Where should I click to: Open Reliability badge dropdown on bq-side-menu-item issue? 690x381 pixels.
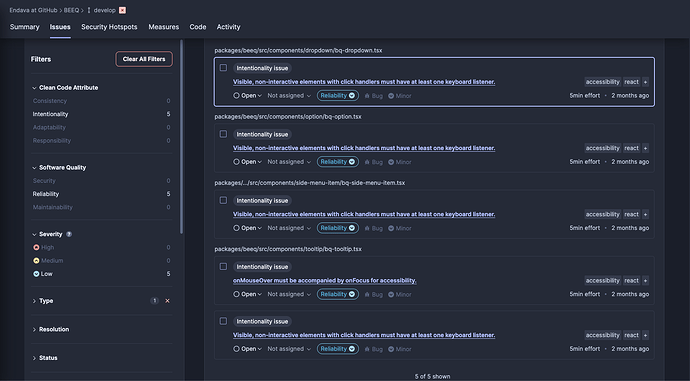click(x=338, y=228)
